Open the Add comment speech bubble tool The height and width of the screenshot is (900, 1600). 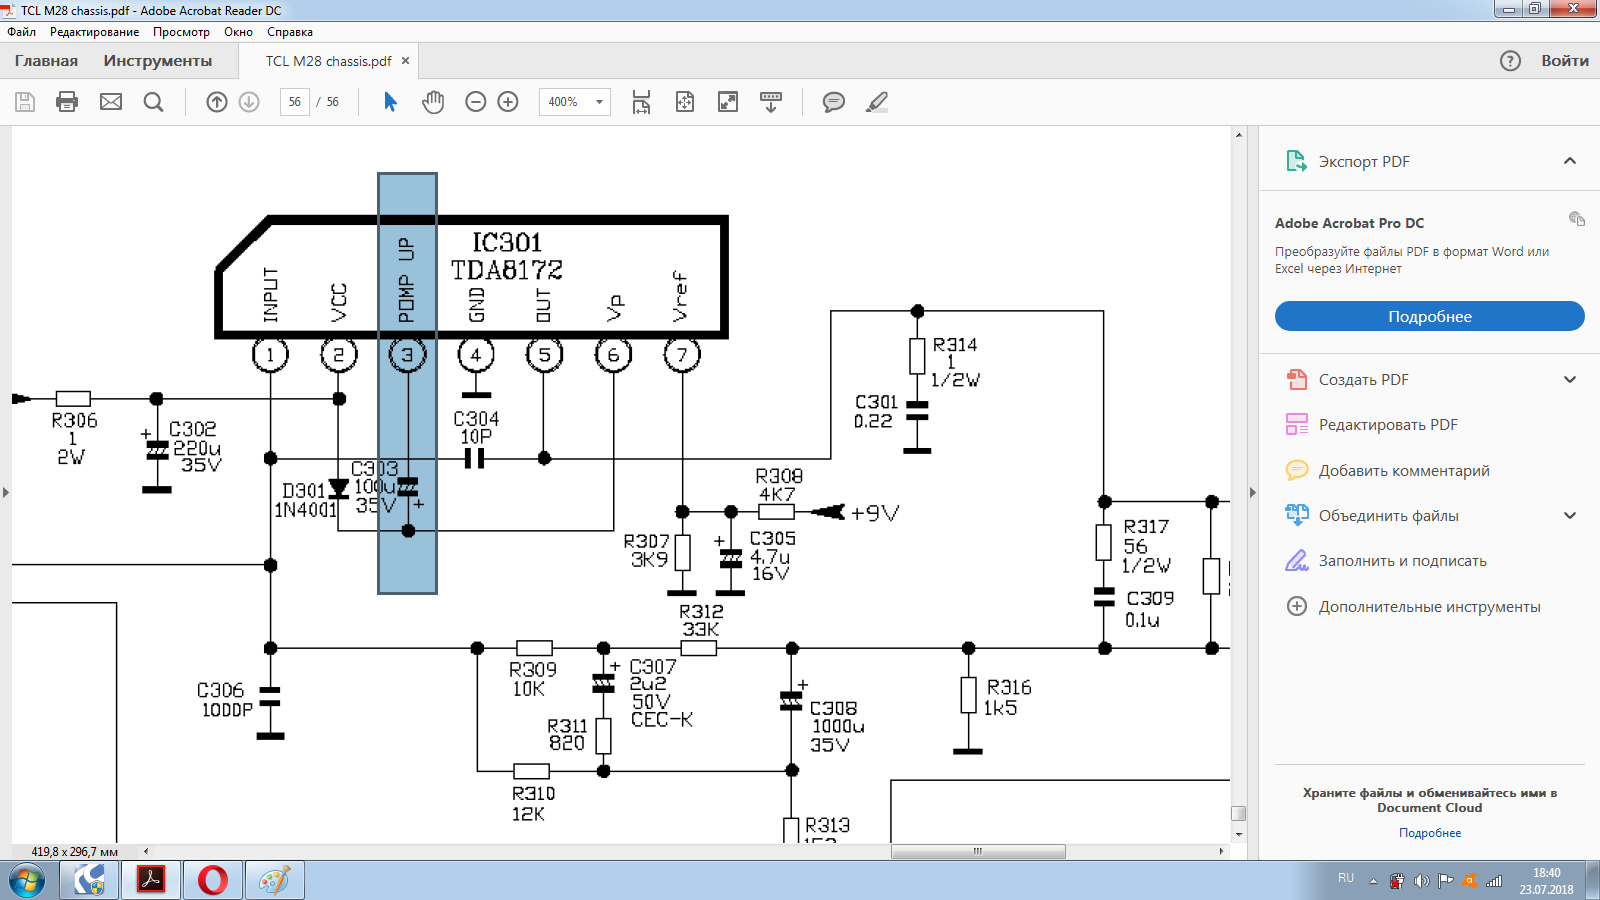click(833, 102)
